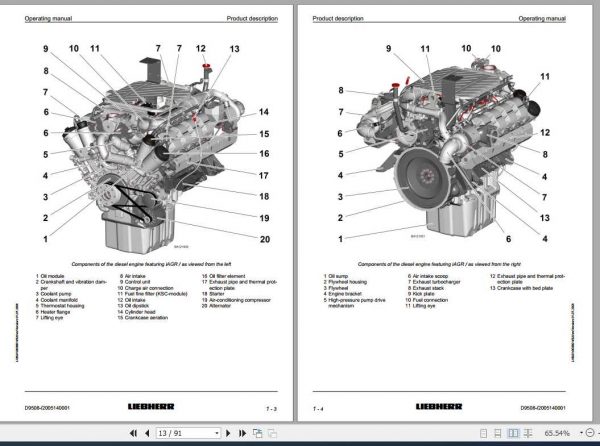Go to previous view button

tap(258, 433)
